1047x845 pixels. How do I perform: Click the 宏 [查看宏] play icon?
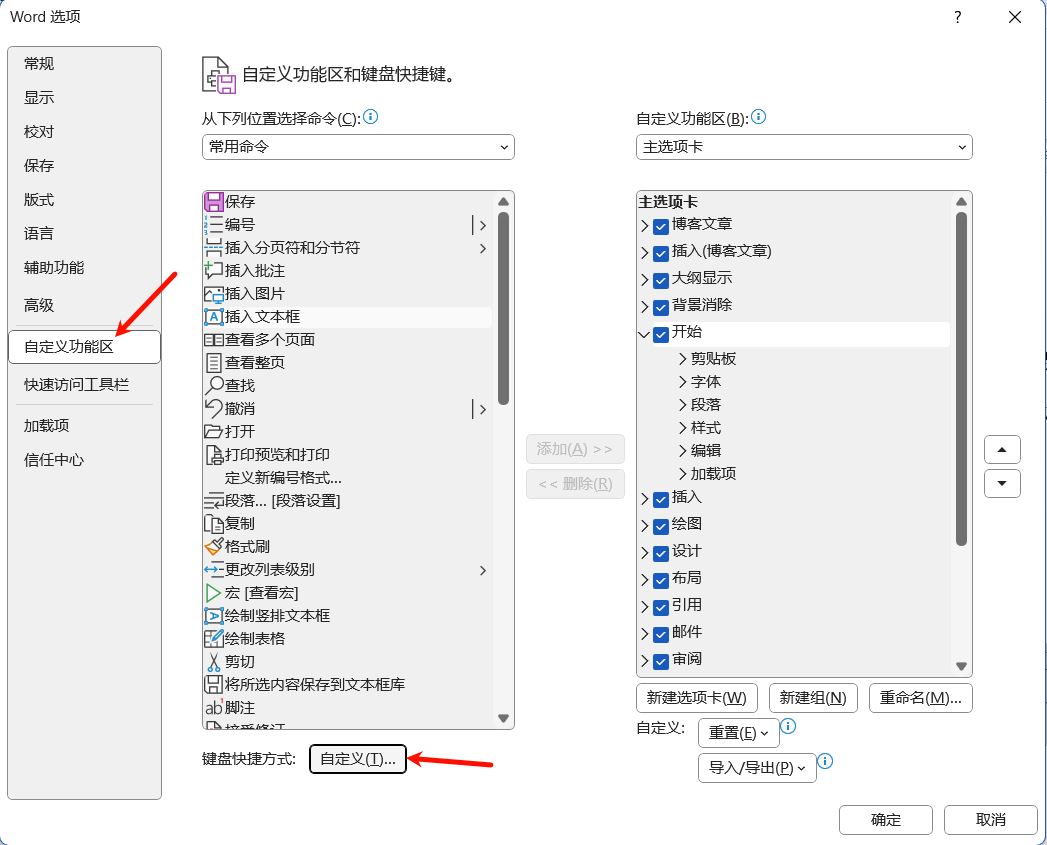pos(213,593)
